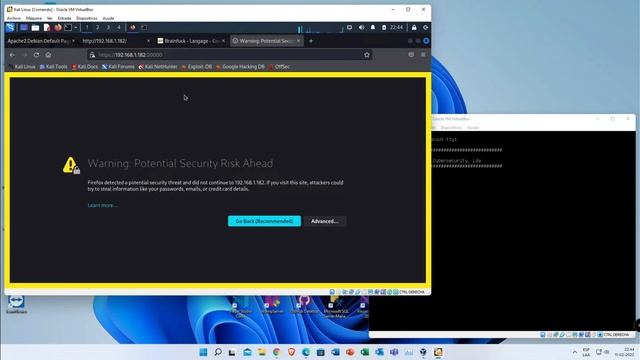Open Excel from the taskbar
Image resolution: width=640 pixels, height=360 pixels.
tap(364, 352)
